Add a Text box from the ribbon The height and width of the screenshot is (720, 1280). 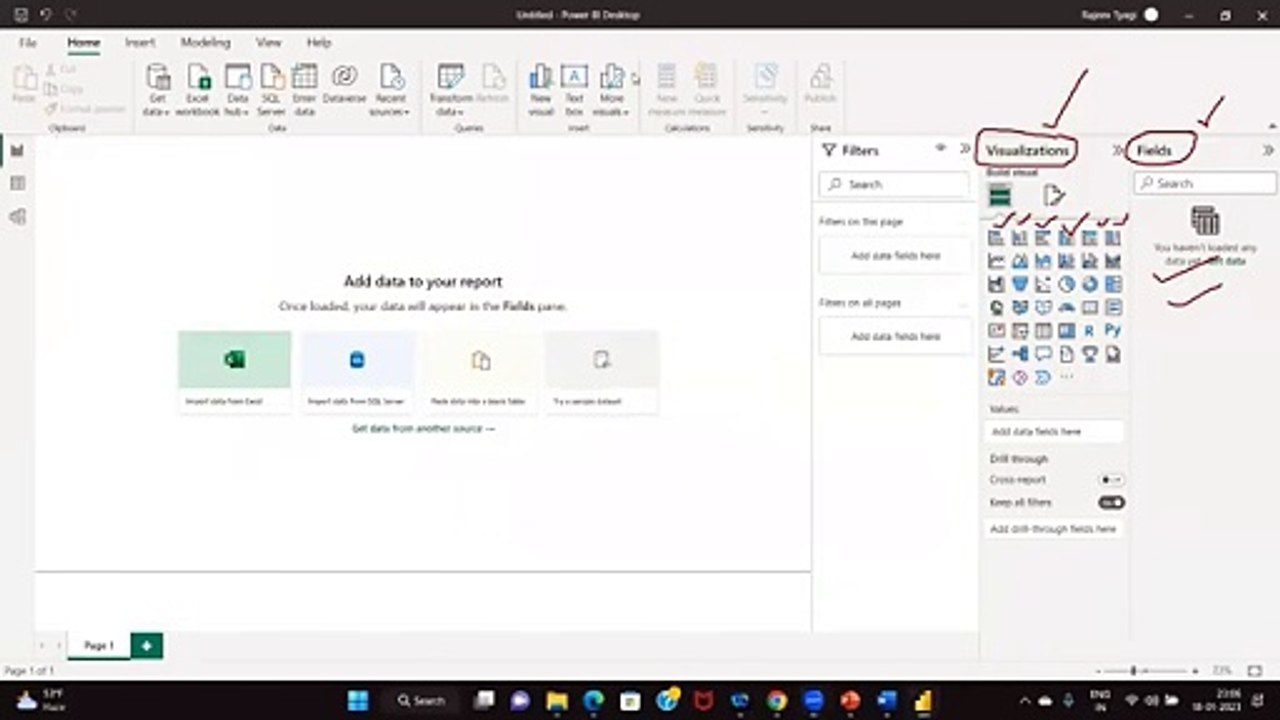(574, 90)
